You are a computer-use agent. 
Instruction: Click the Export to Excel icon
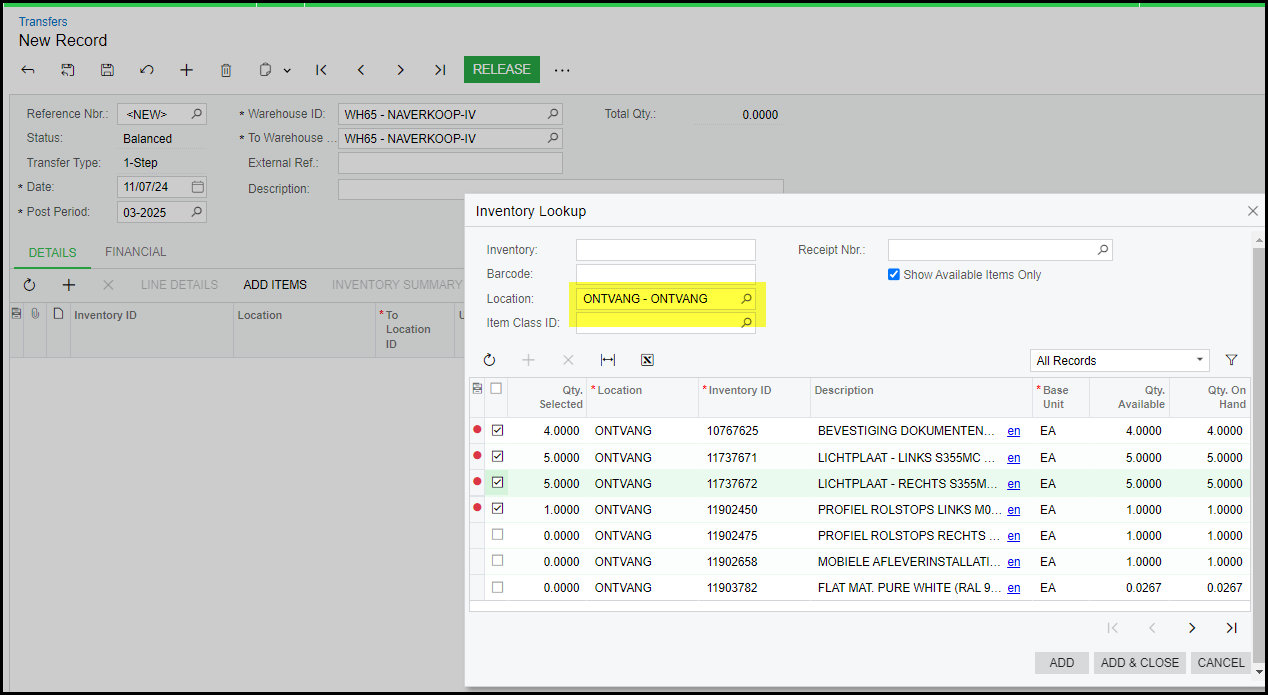tap(647, 360)
